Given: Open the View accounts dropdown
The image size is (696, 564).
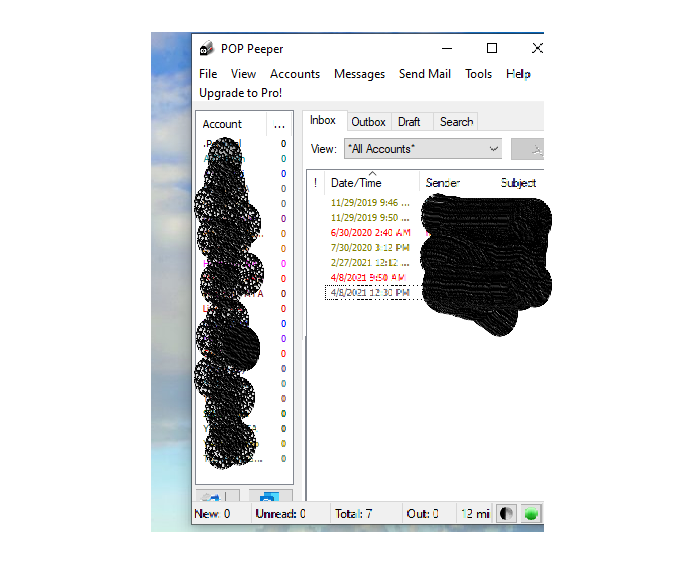Looking at the screenshot, I should coord(423,149).
